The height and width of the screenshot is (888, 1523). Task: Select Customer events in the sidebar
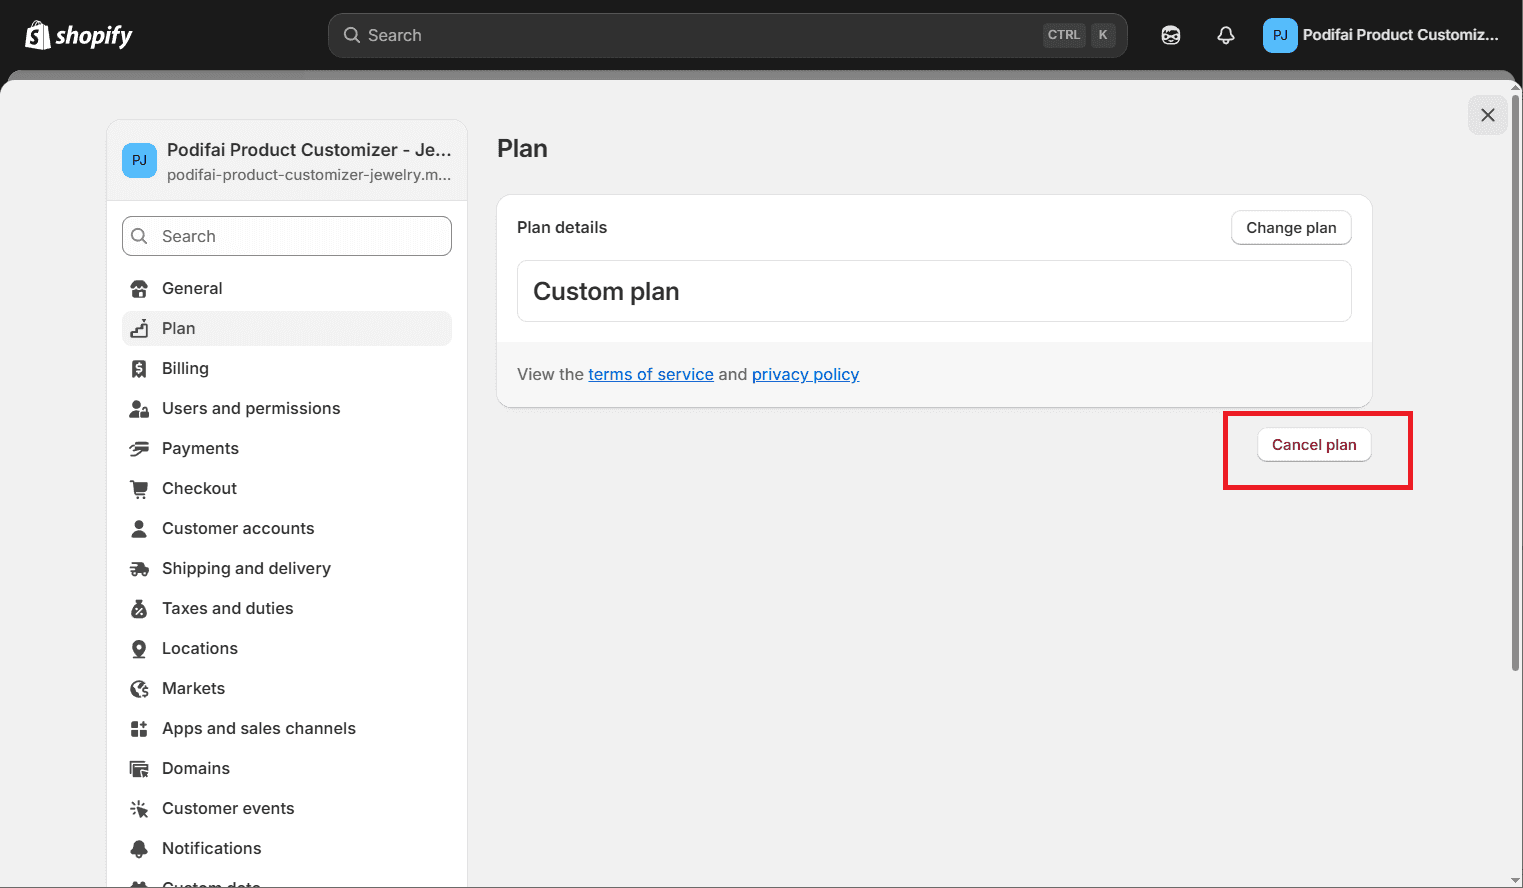tap(228, 808)
